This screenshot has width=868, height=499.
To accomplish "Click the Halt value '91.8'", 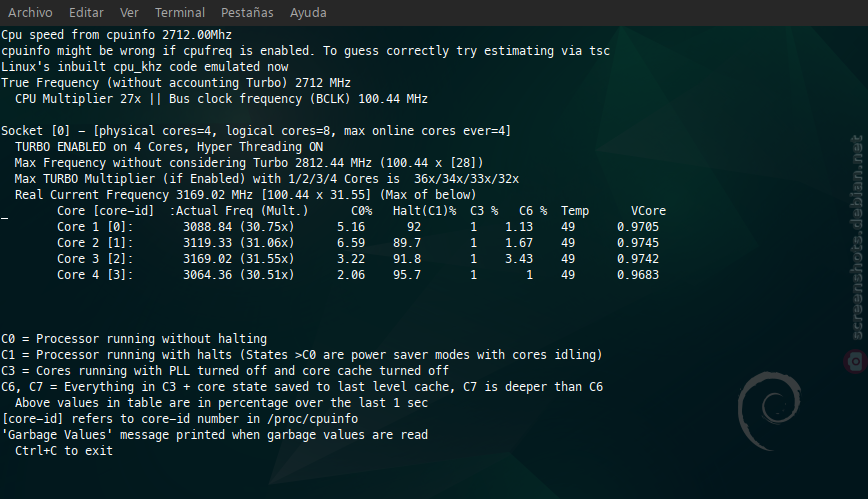I will pos(407,259).
